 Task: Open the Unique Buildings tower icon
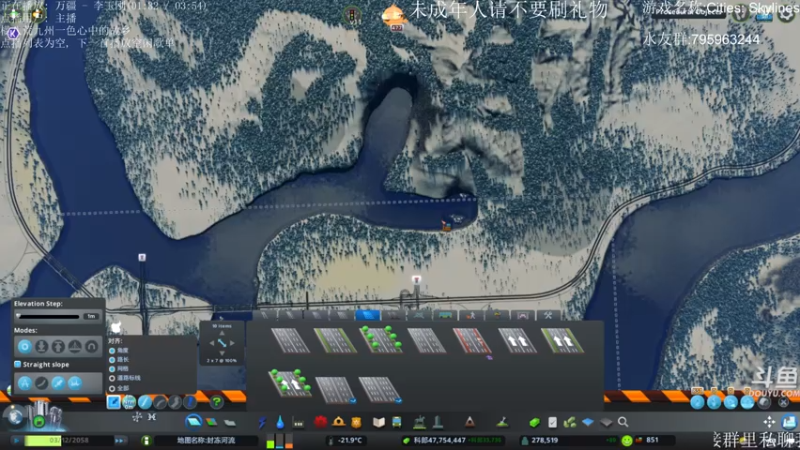coord(438,422)
